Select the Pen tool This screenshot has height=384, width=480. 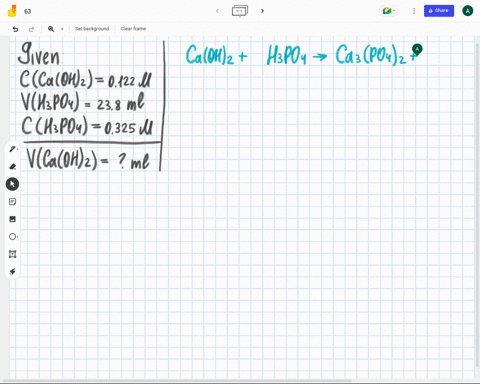(13, 149)
